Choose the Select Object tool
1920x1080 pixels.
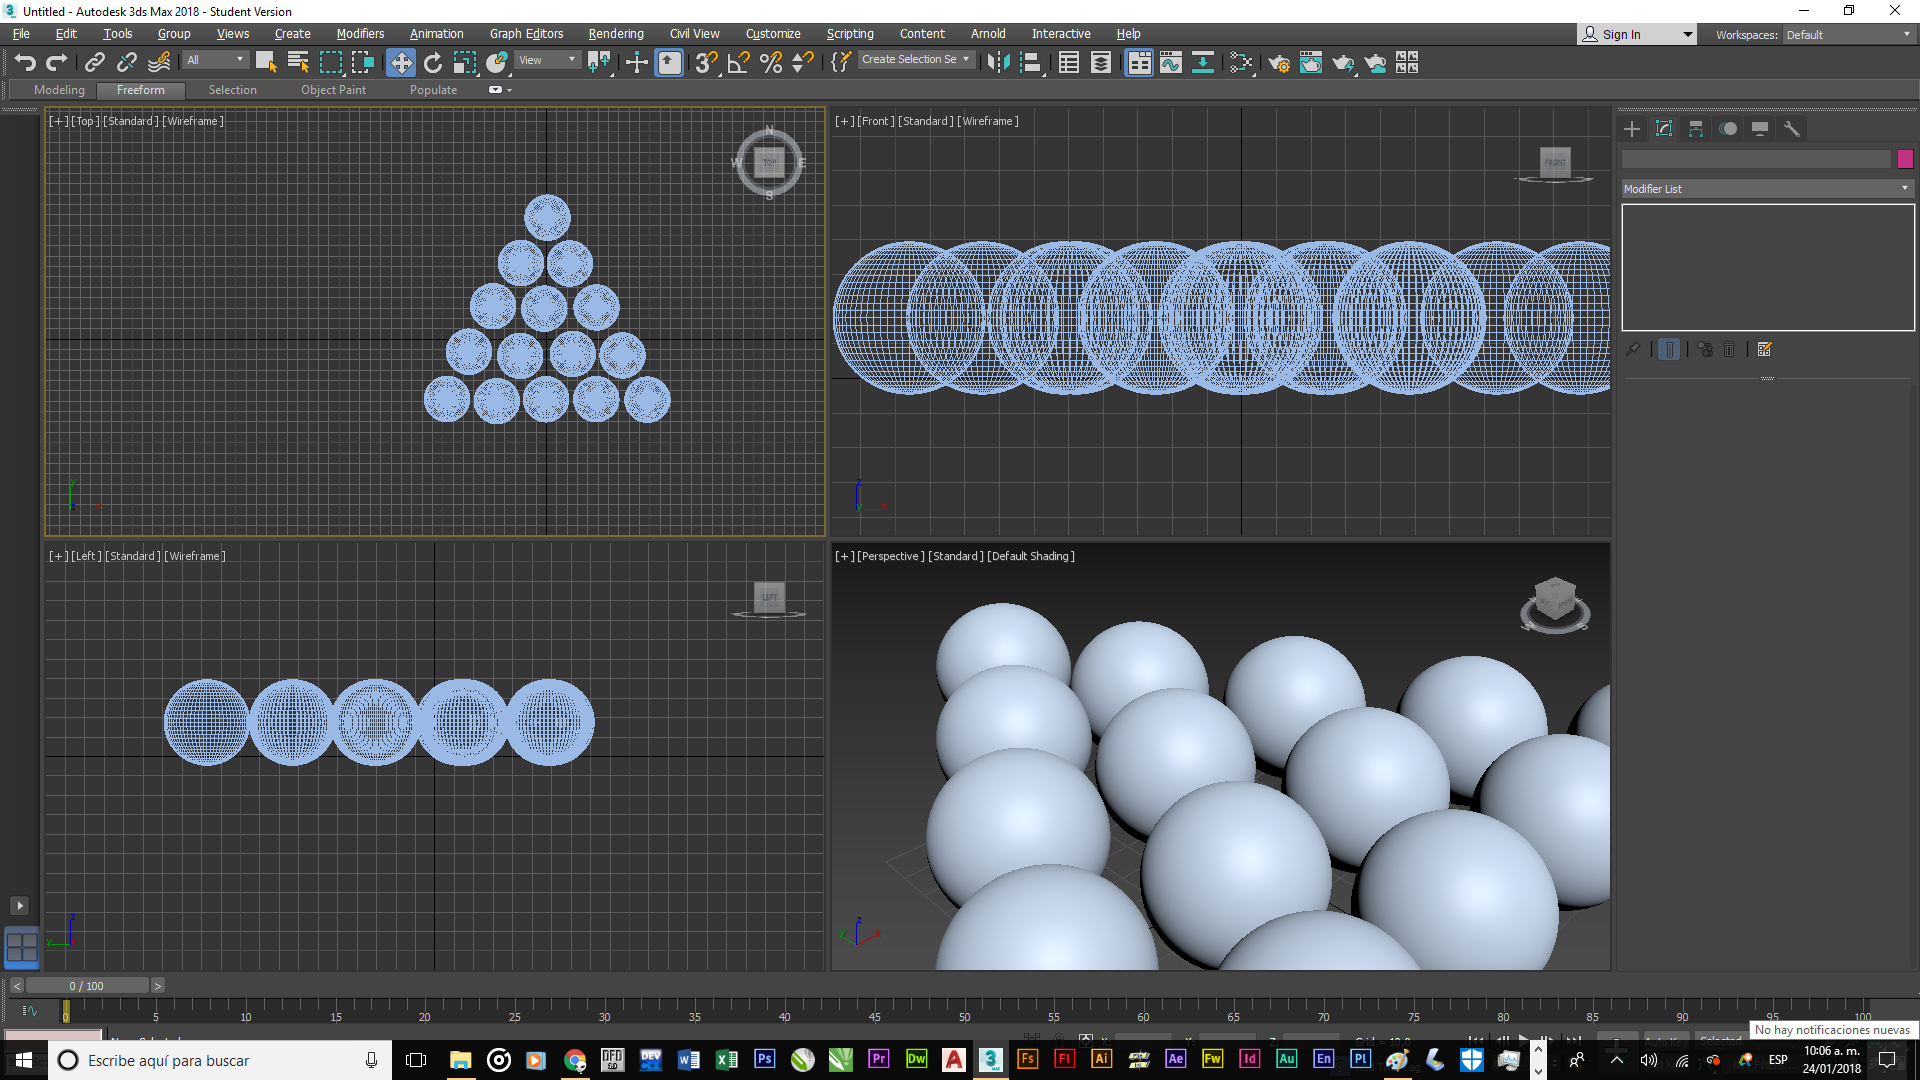[265, 62]
